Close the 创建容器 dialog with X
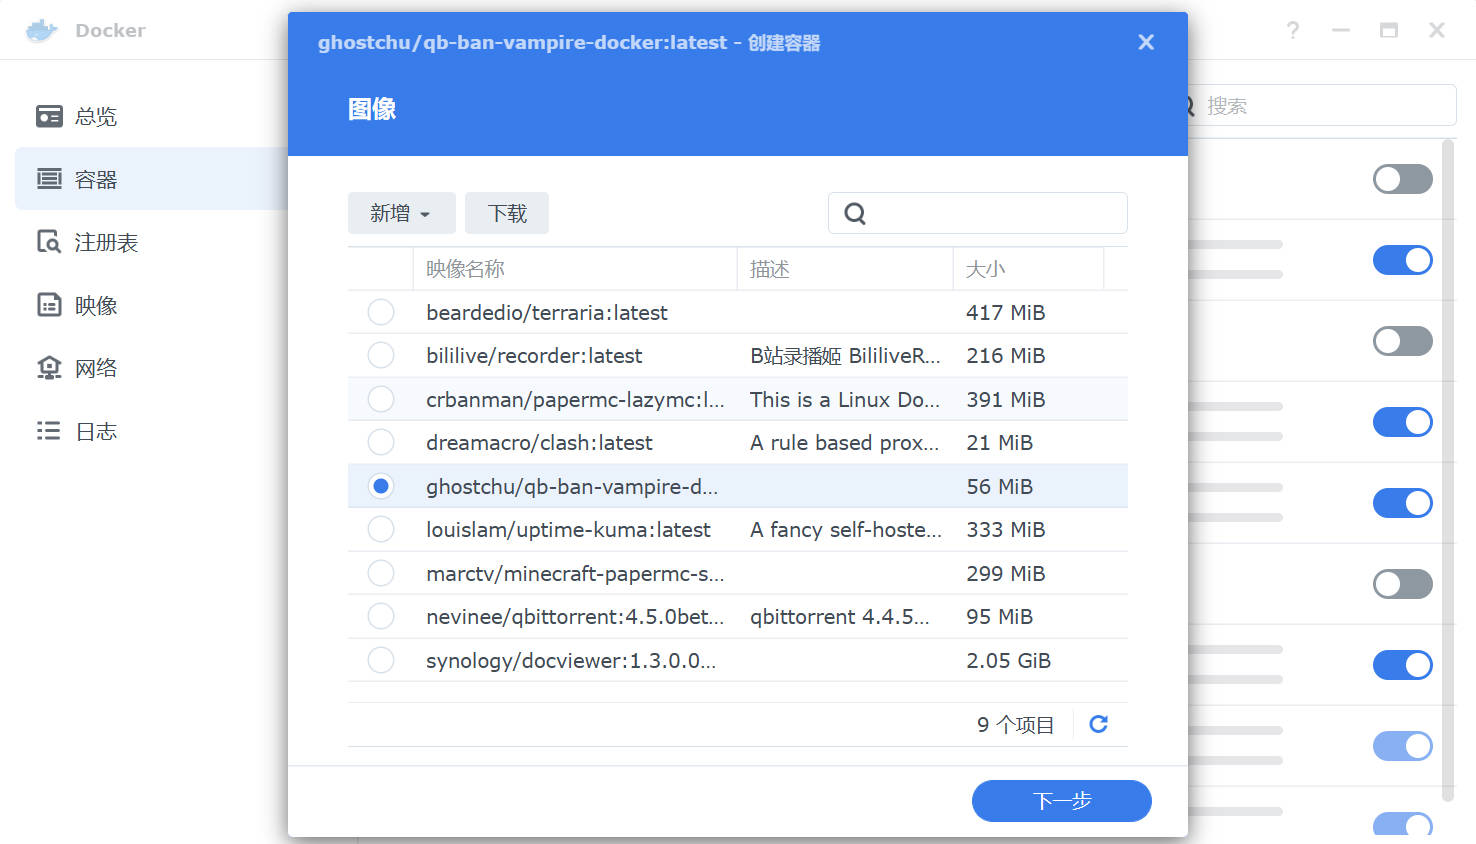The width and height of the screenshot is (1476, 844). [1146, 42]
